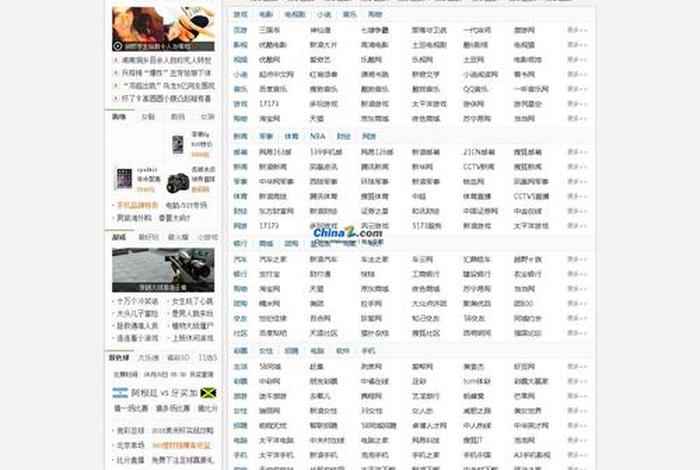Viewport: 700px width, 470px height.
Task: Open 中国证券网
Action: point(480,211)
